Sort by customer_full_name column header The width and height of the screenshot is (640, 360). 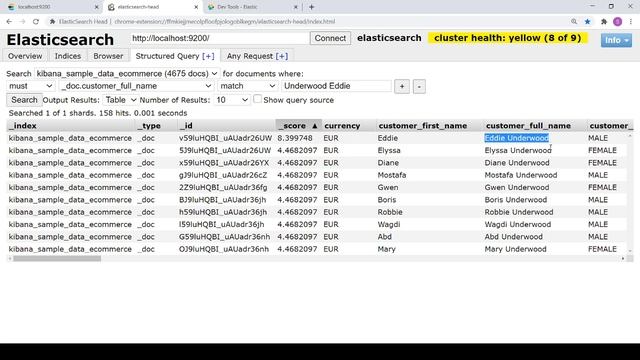pyautogui.click(x=535, y=126)
